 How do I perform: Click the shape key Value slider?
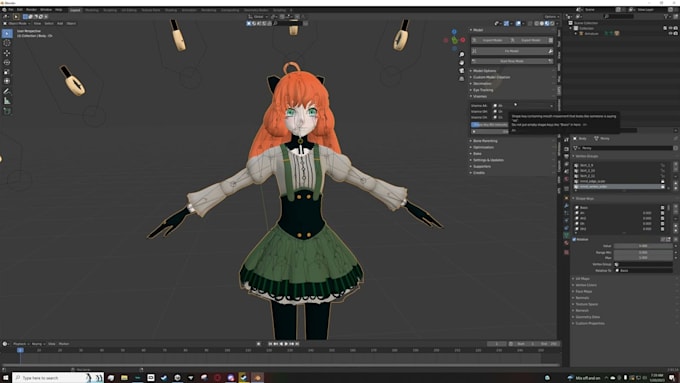643,246
